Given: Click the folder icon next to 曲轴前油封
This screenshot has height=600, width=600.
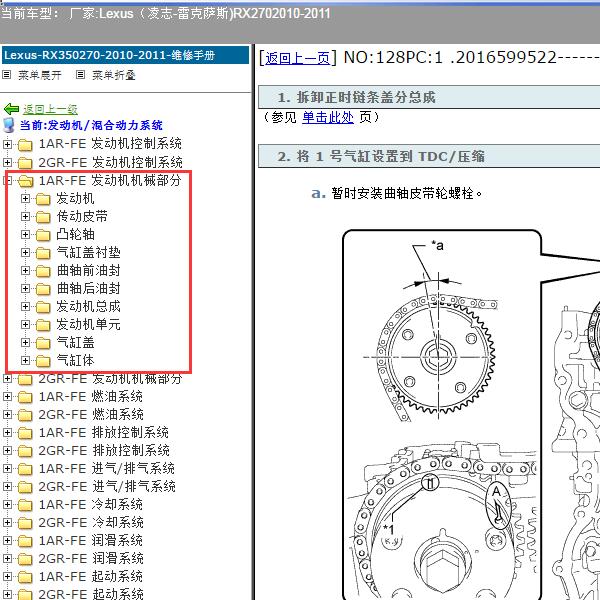Looking at the screenshot, I should 43,271.
